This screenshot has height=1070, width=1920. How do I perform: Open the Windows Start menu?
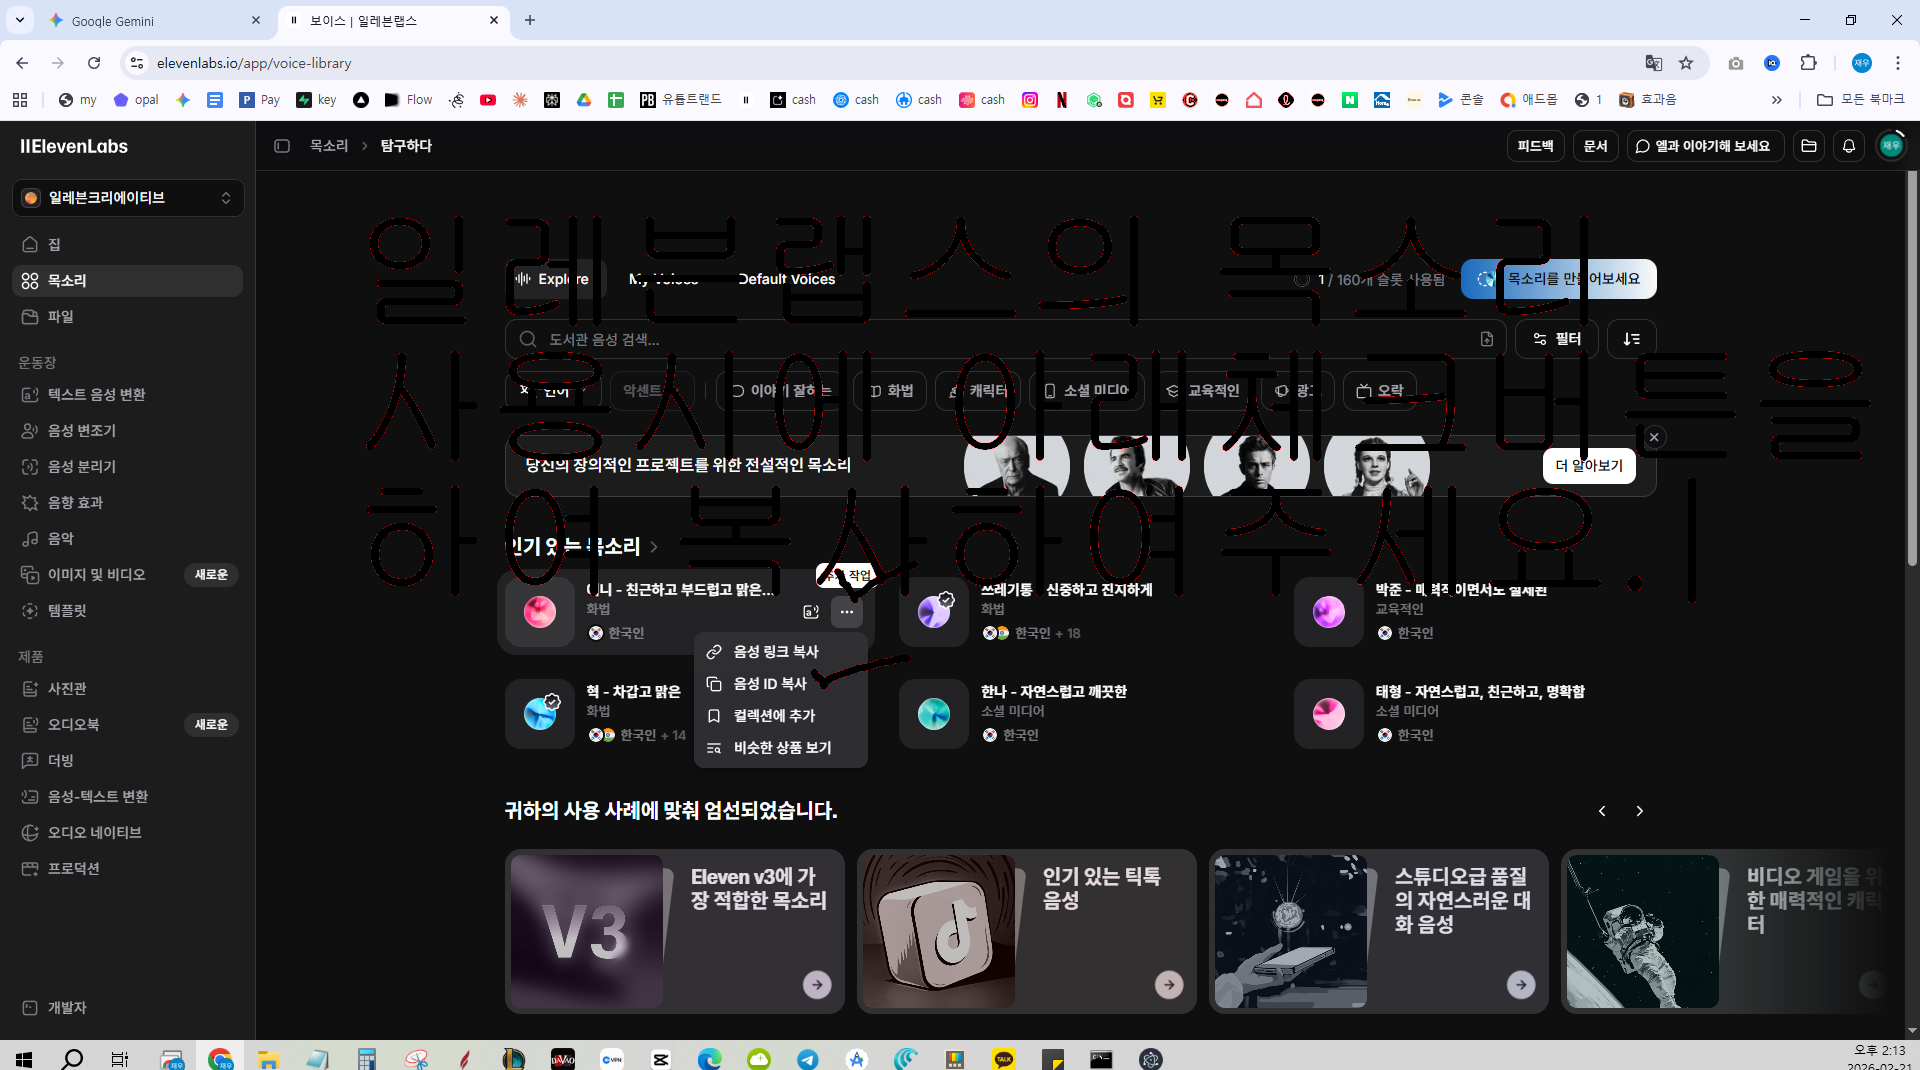click(24, 1058)
